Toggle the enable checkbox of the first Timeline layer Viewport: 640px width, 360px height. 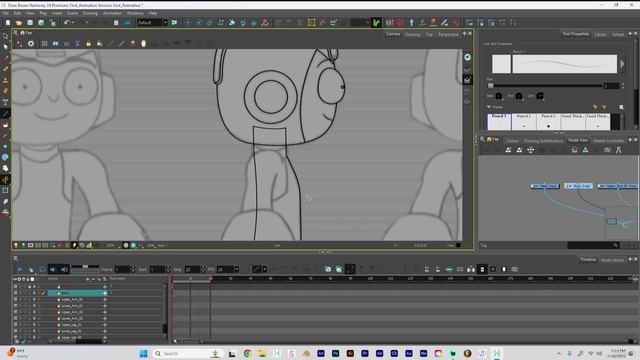point(16,287)
